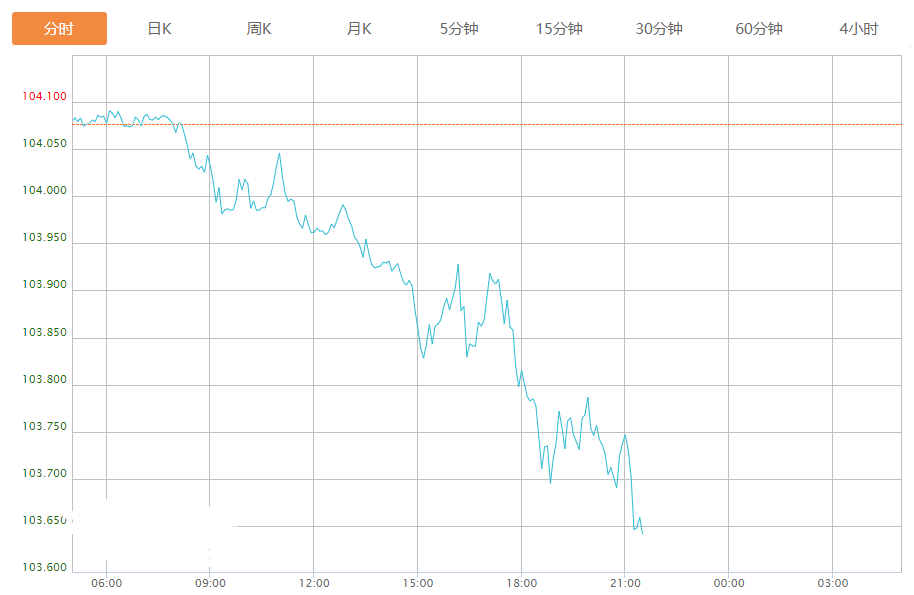This screenshot has height=595, width=914.
Task: Select the 15分钟 interval tab
Action: (x=559, y=29)
